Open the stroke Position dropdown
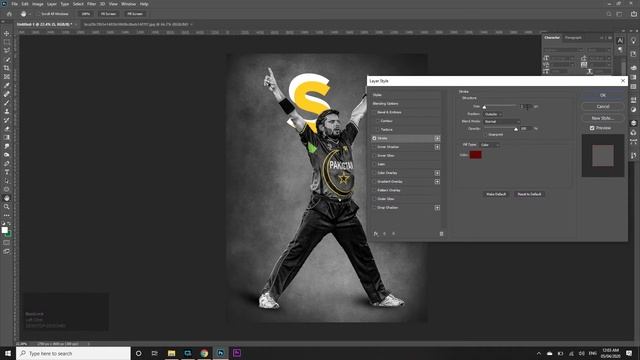The width and height of the screenshot is (640, 360). click(493, 114)
